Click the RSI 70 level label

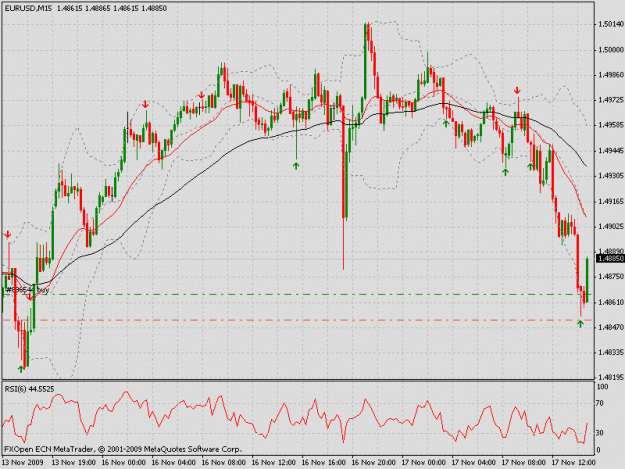600,404
